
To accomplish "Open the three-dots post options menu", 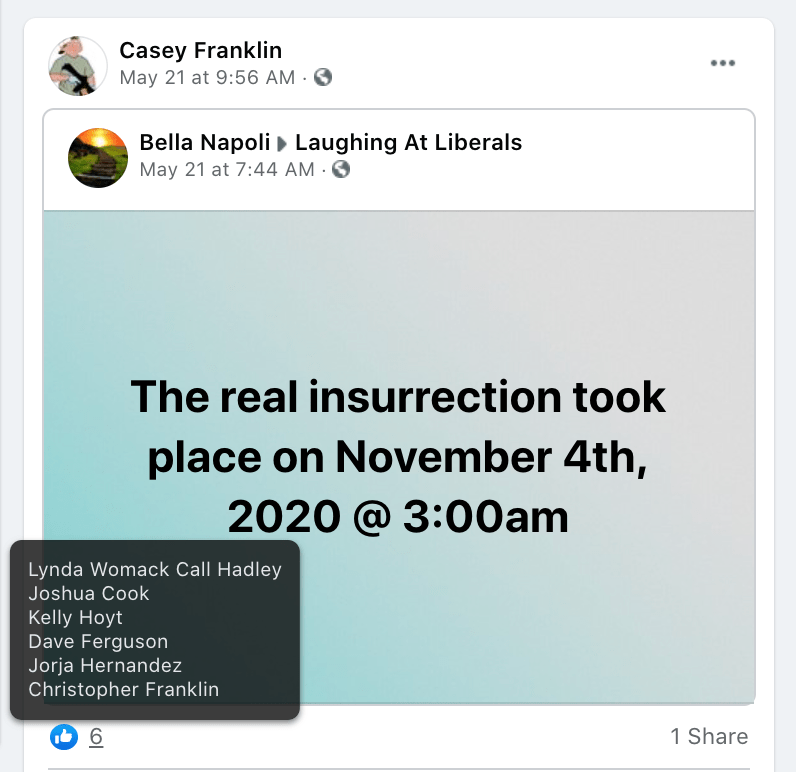I will [722, 63].
